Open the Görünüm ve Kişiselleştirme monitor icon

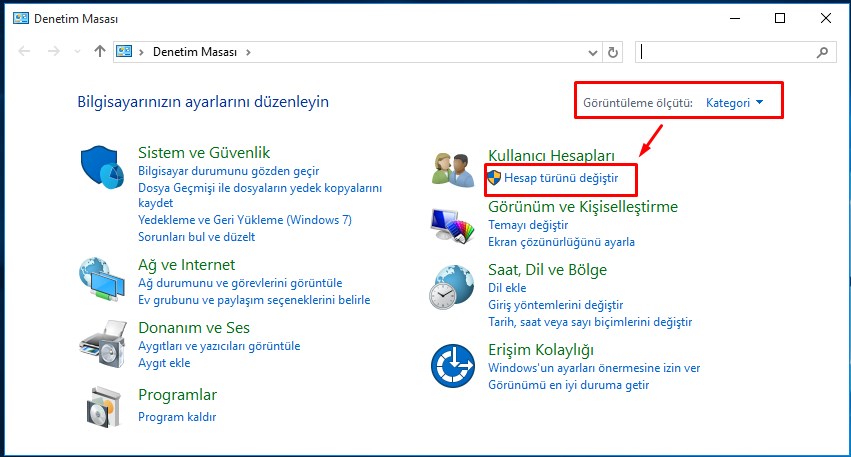(x=452, y=226)
